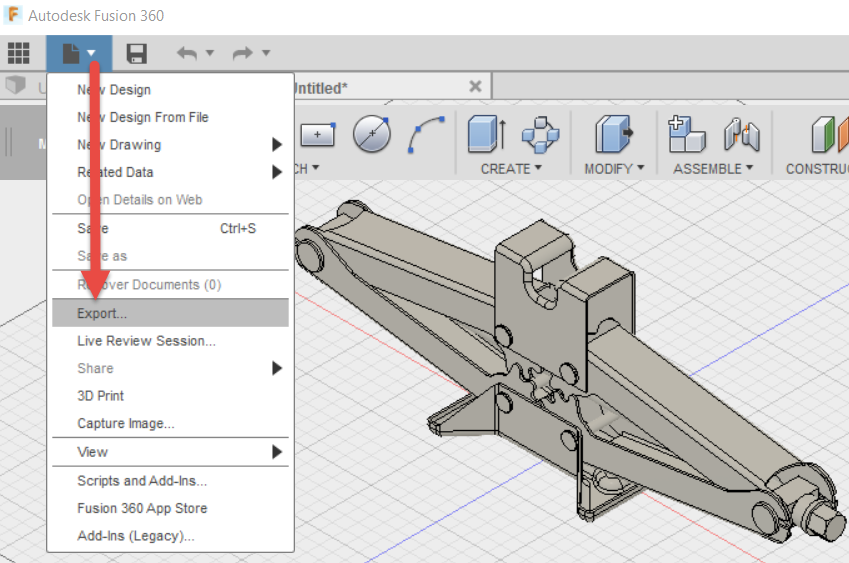Expand the MODIFY dropdown
849x563 pixels.
[614, 169]
